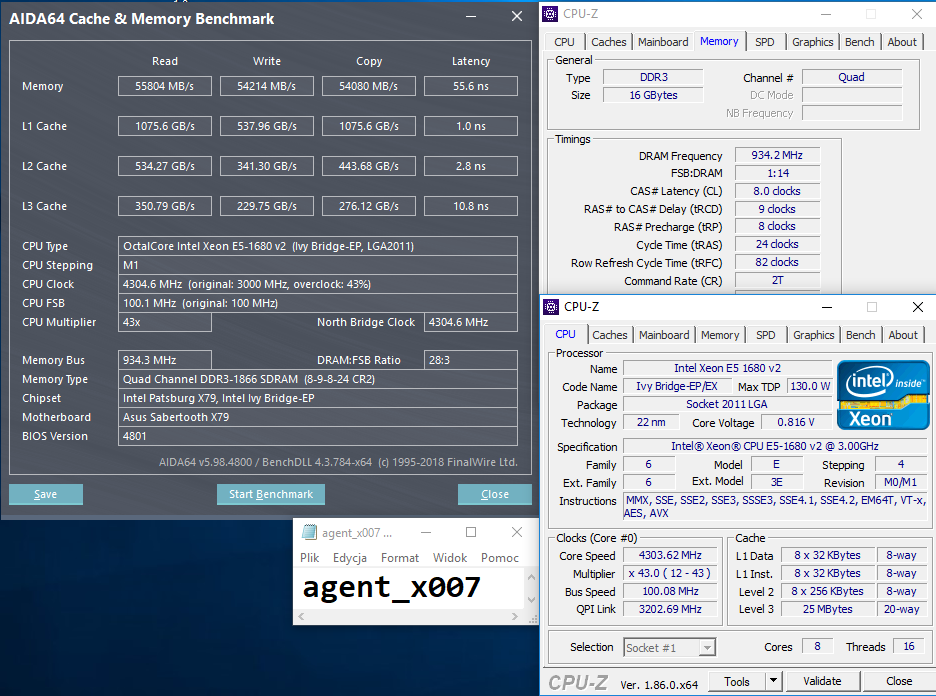Open Caches tab in upper CPU-Z window
Image resolution: width=936 pixels, height=696 pixels.
pos(608,42)
